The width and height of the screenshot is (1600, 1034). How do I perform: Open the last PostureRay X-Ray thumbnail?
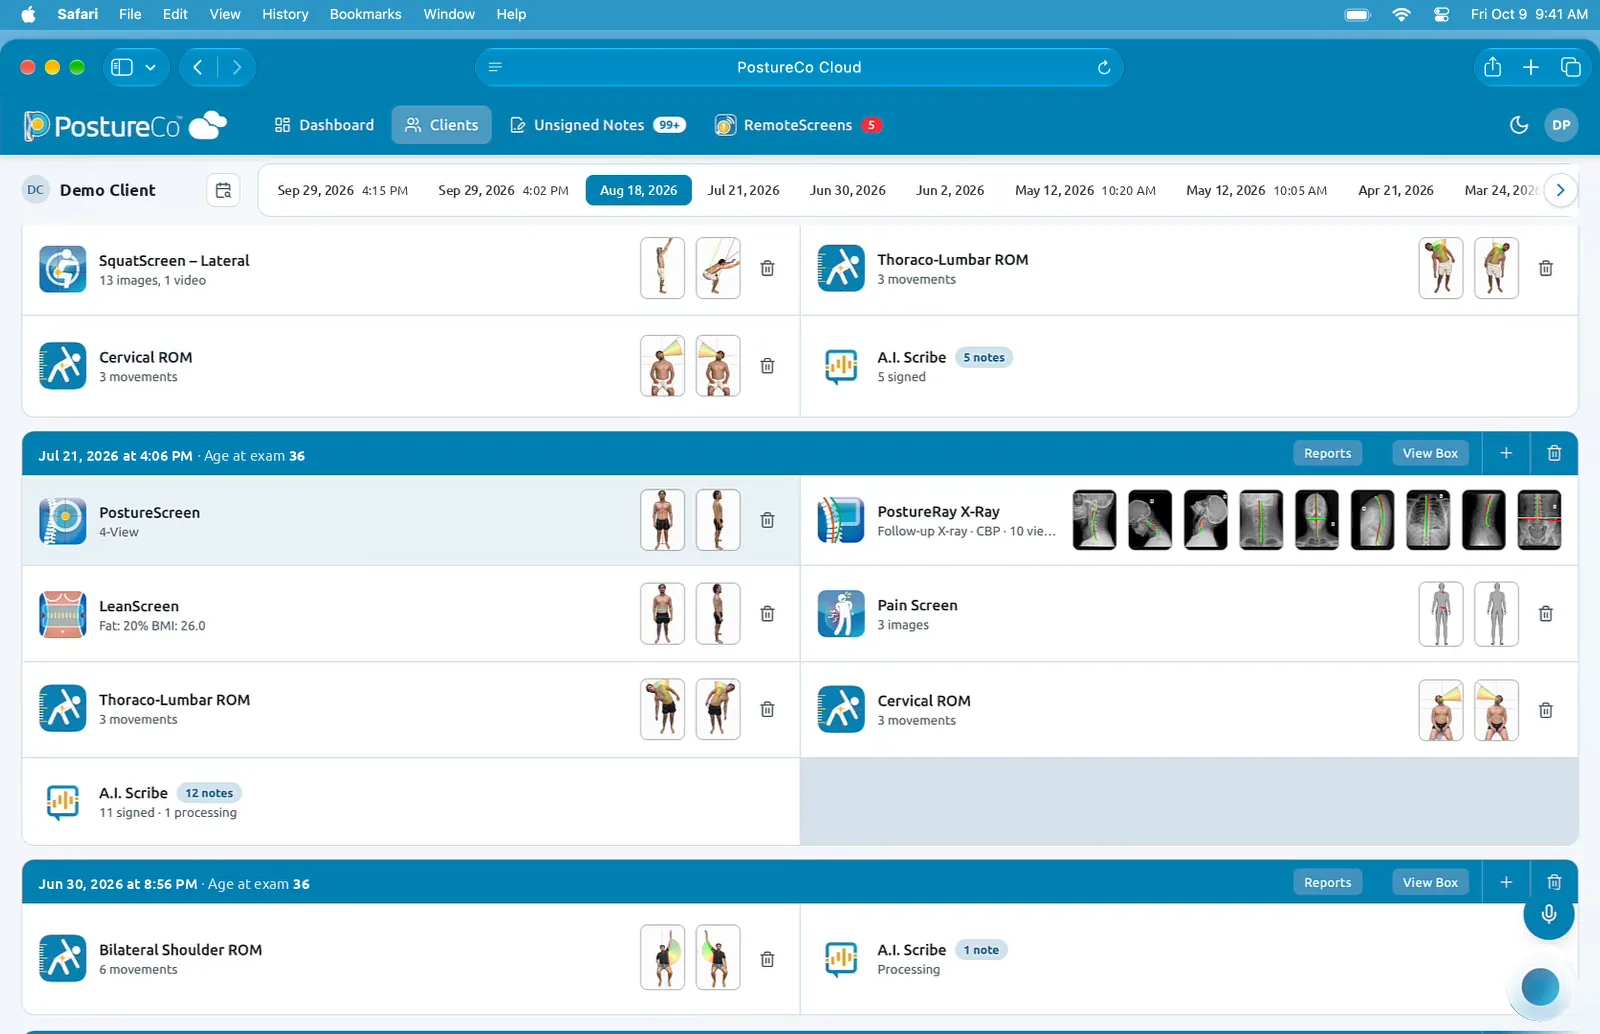[1539, 520]
